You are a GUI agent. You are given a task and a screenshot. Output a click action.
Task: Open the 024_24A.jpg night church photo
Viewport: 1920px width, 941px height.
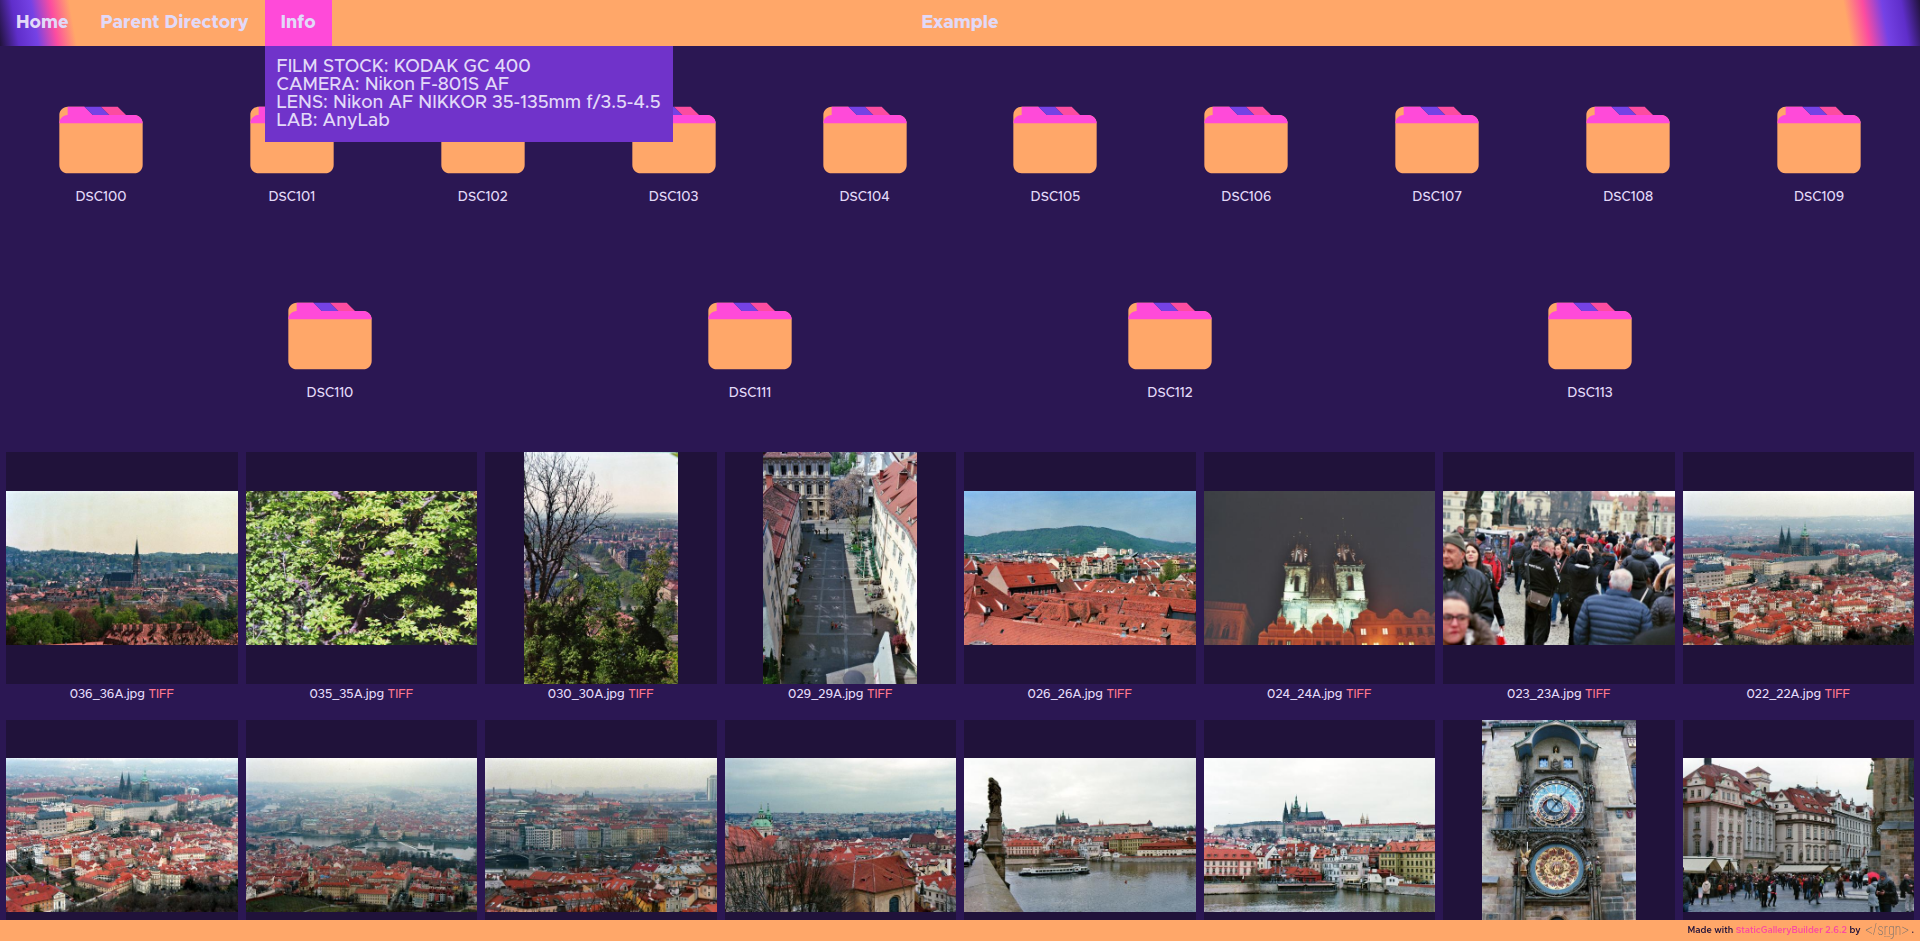pos(1319,568)
